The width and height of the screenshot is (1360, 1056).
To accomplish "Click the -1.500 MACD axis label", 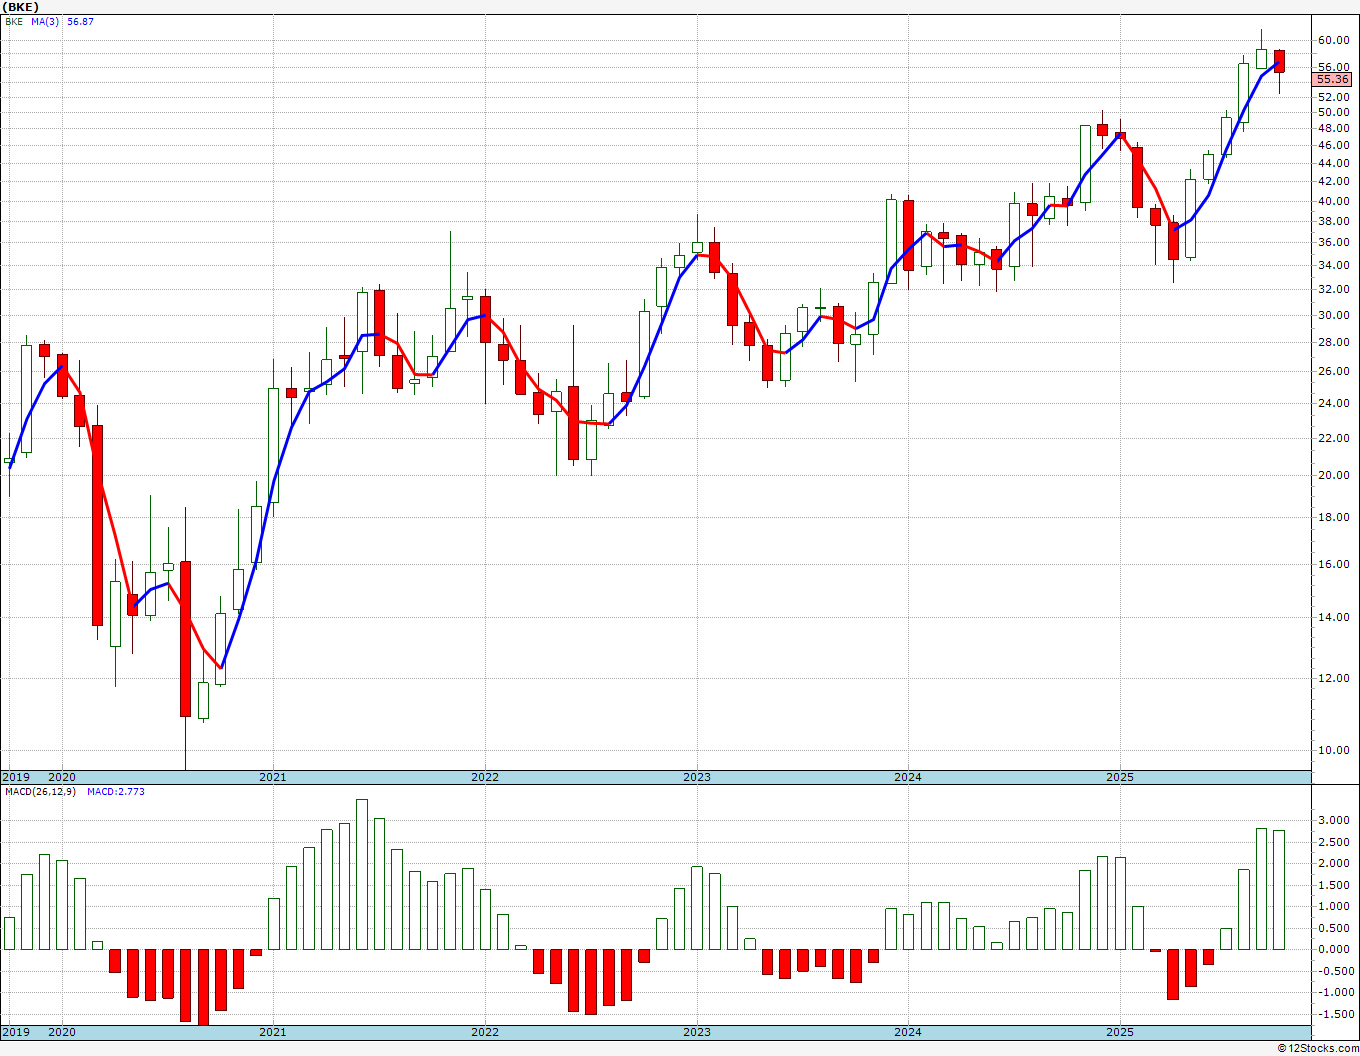I will 1334,1014.
